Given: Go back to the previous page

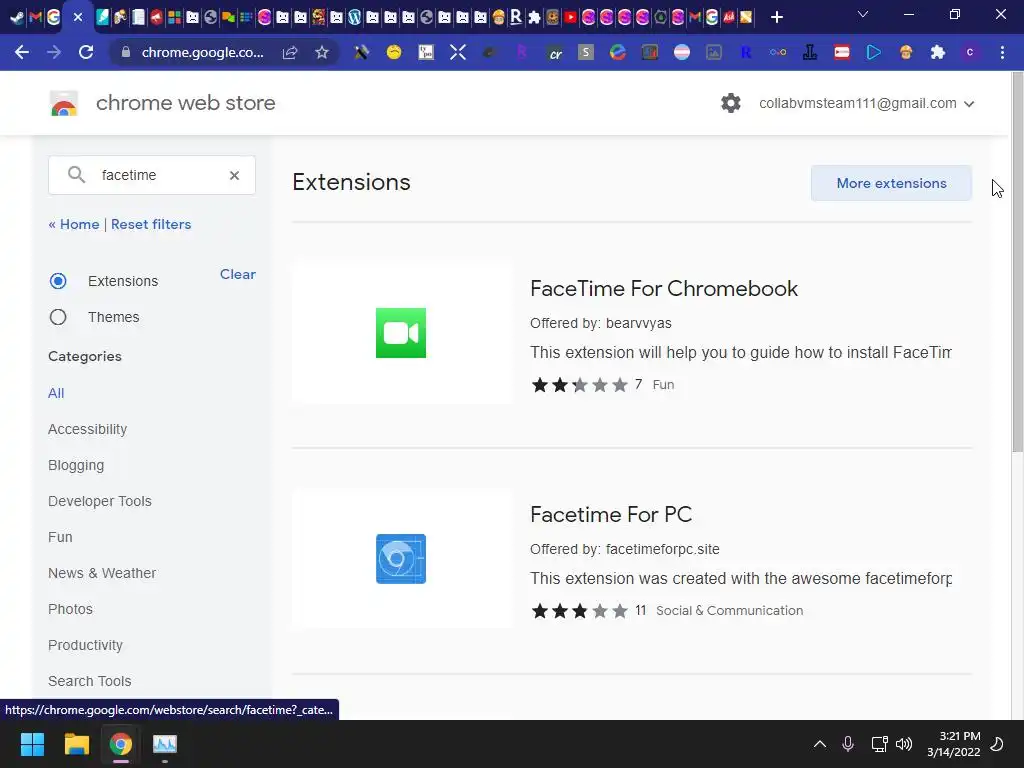Looking at the screenshot, I should point(22,52).
